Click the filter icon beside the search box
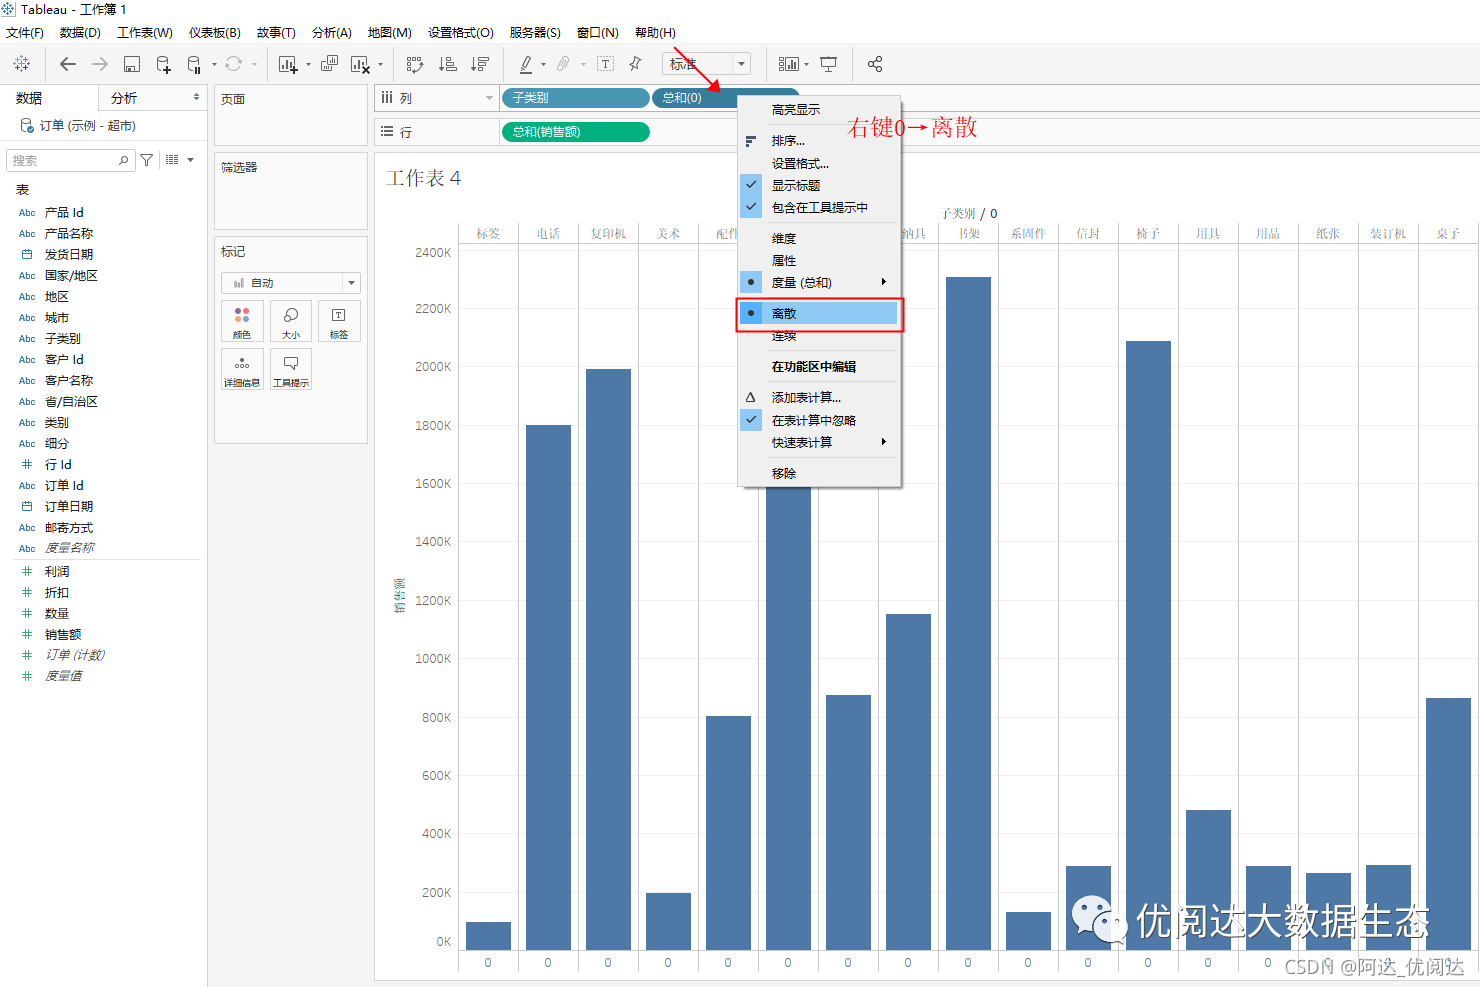Screen dimensions: 1480x987 coord(147,160)
